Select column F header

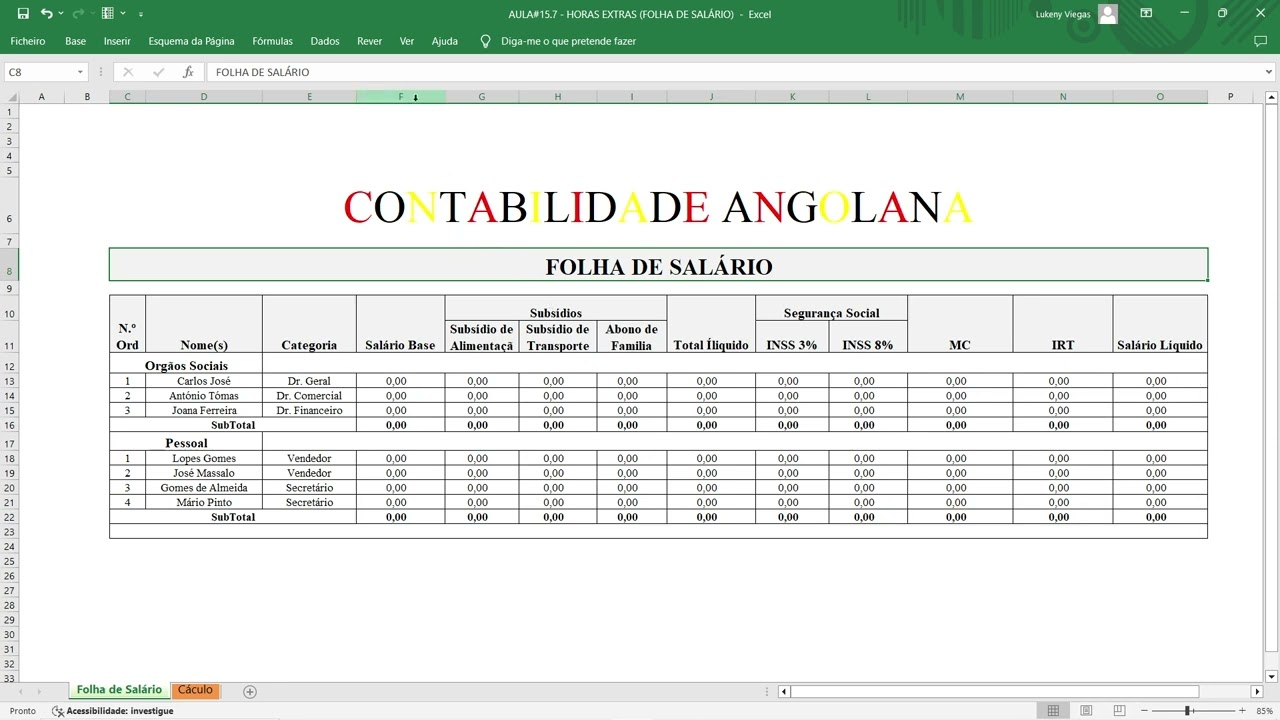(x=400, y=97)
